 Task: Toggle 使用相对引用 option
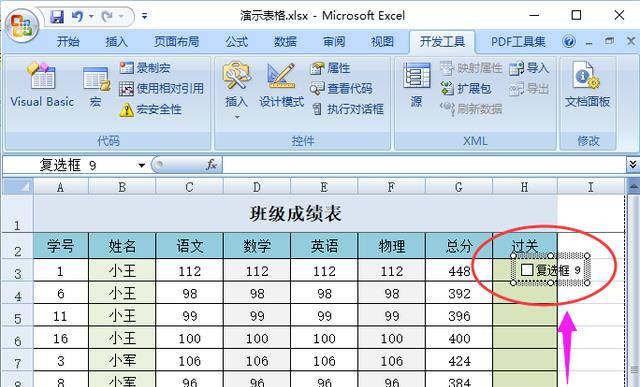pyautogui.click(x=161, y=88)
